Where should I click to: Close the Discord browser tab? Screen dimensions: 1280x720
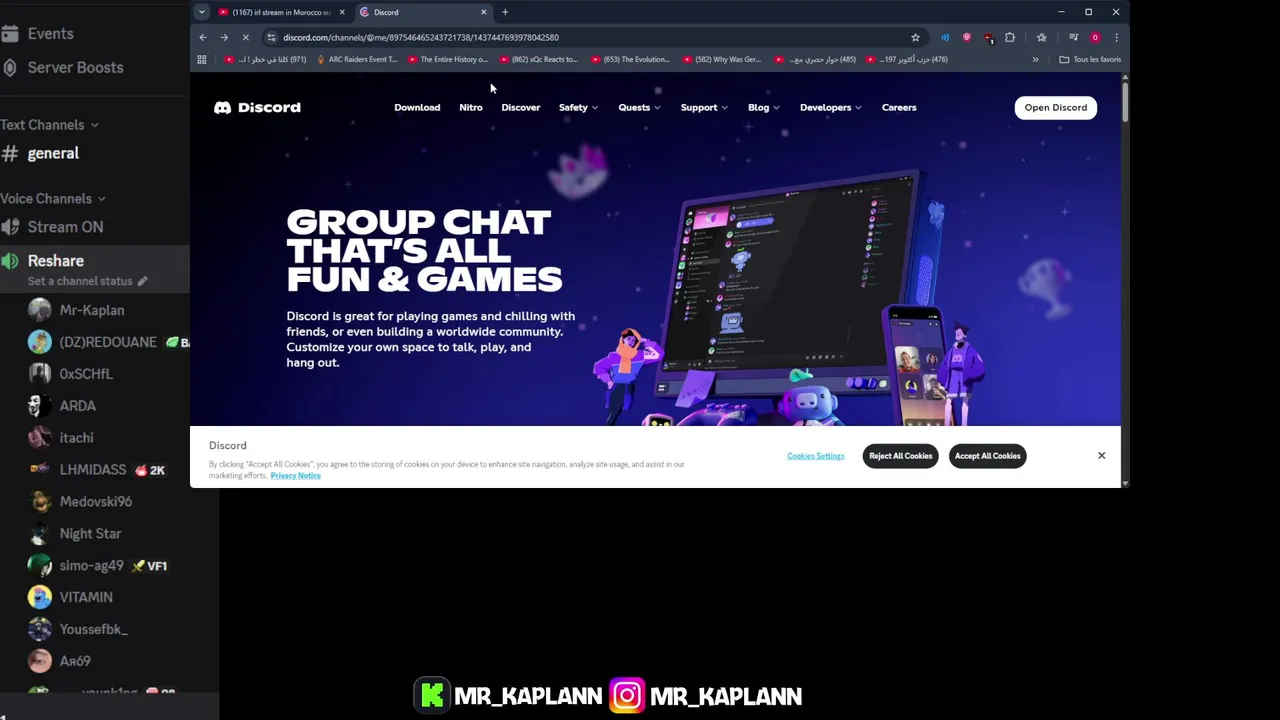[484, 12]
